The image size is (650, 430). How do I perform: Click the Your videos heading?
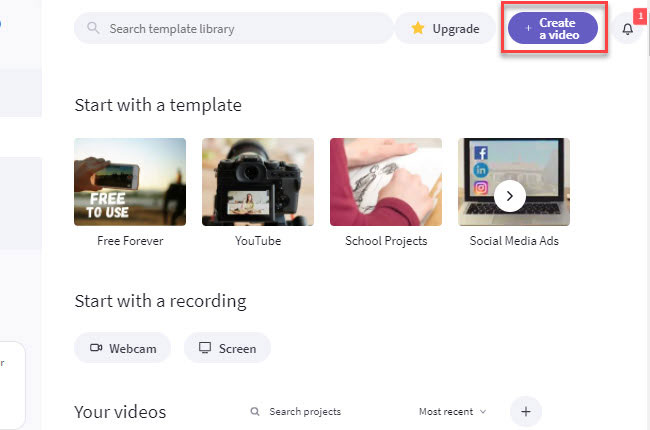click(x=120, y=412)
